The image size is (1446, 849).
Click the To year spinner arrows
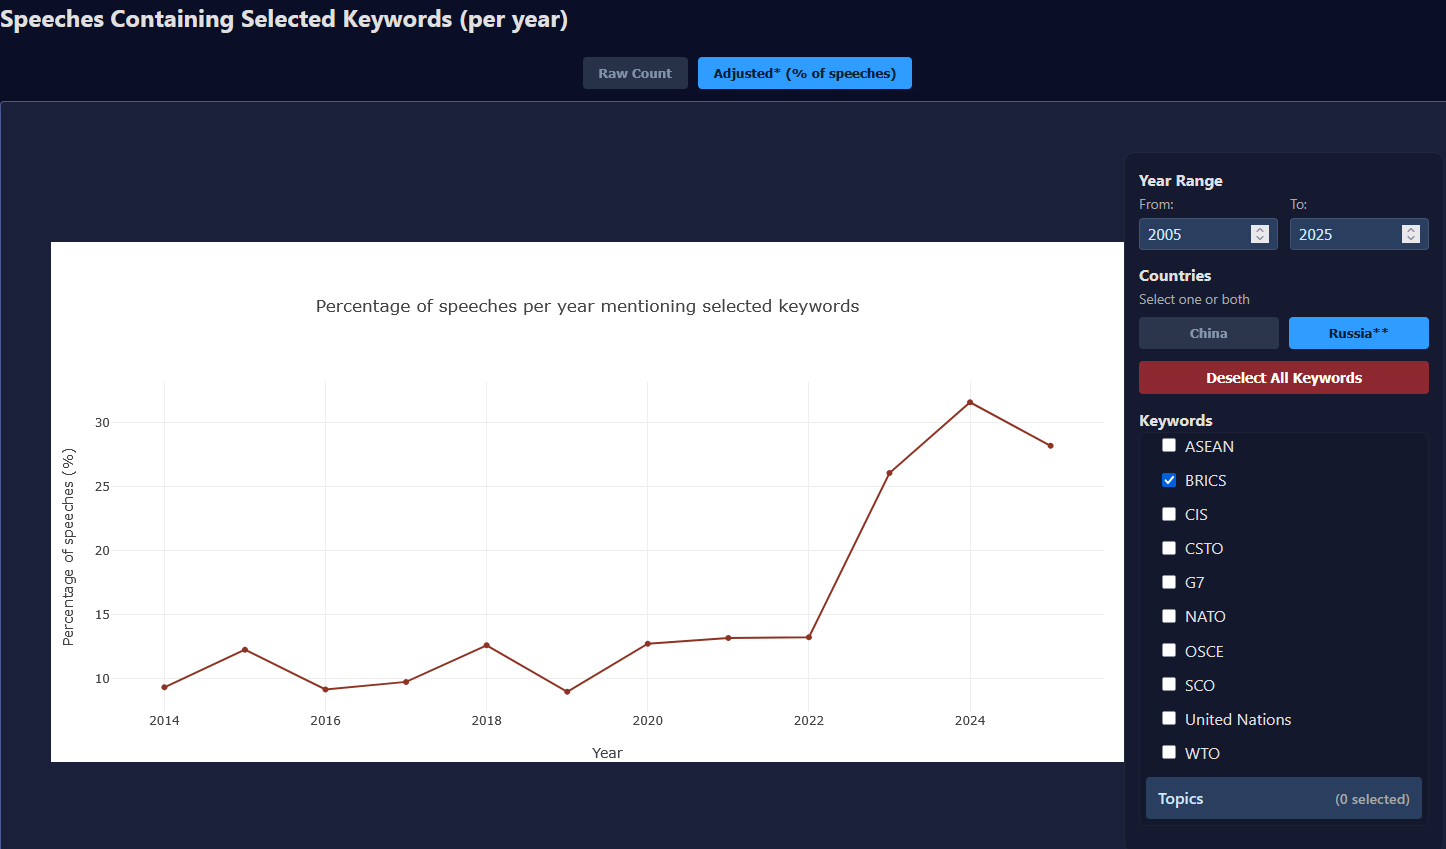pyautogui.click(x=1410, y=234)
